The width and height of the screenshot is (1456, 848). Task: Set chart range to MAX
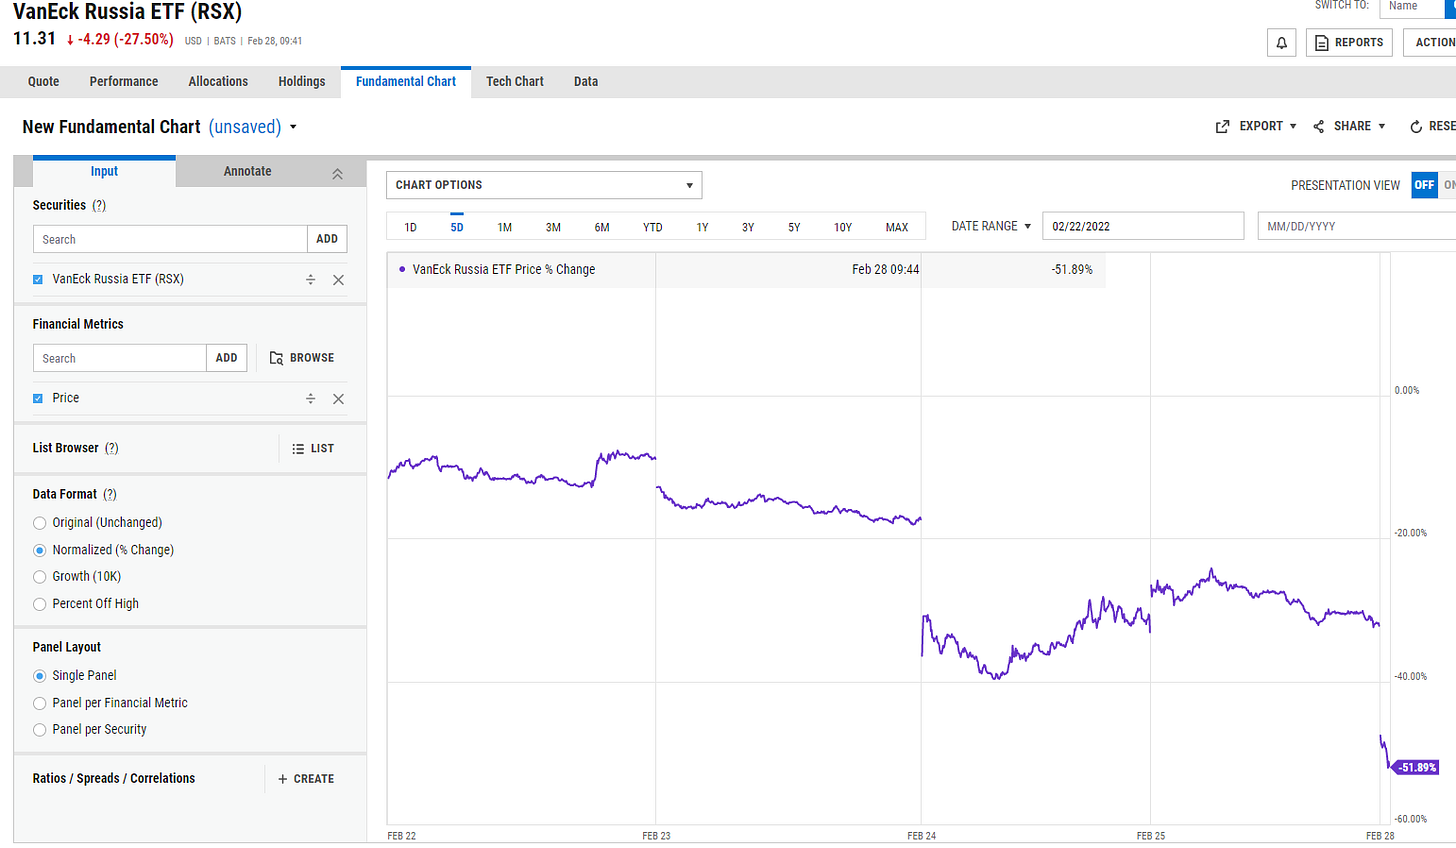point(897,227)
